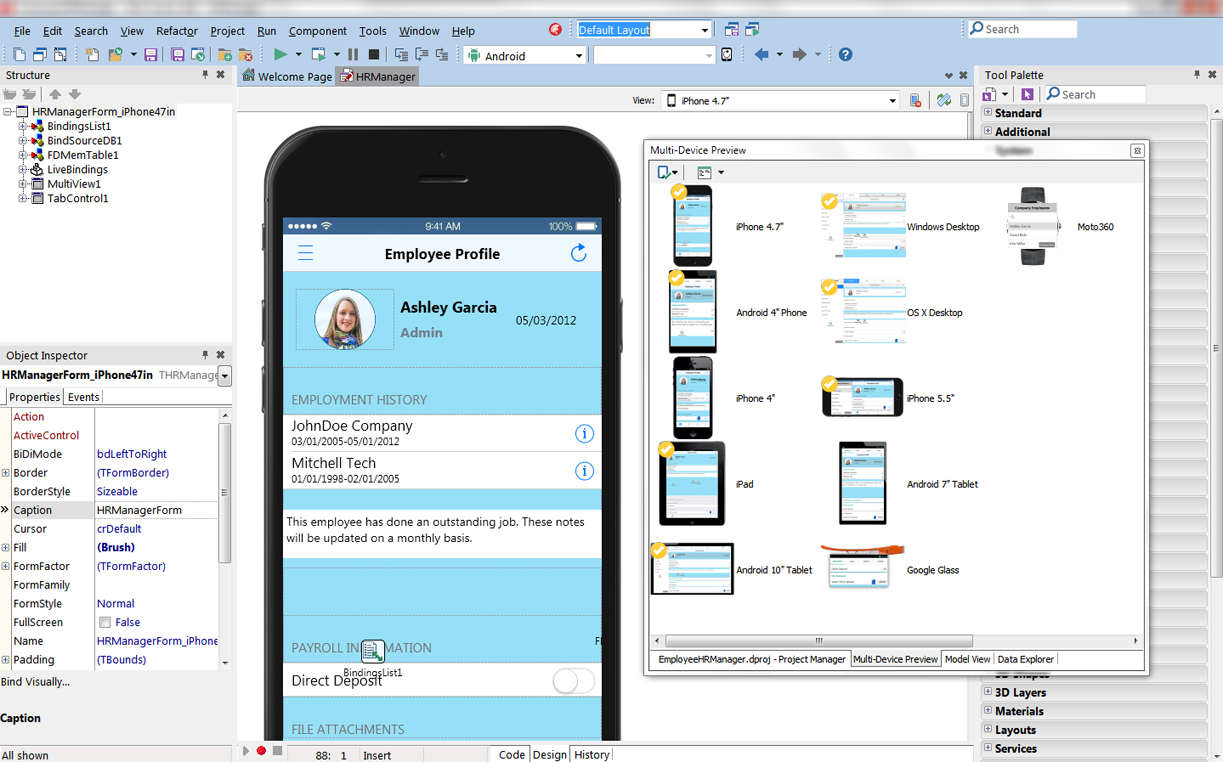Click the green Run arrow button
Screen dimensions: 1223x762
click(281, 55)
